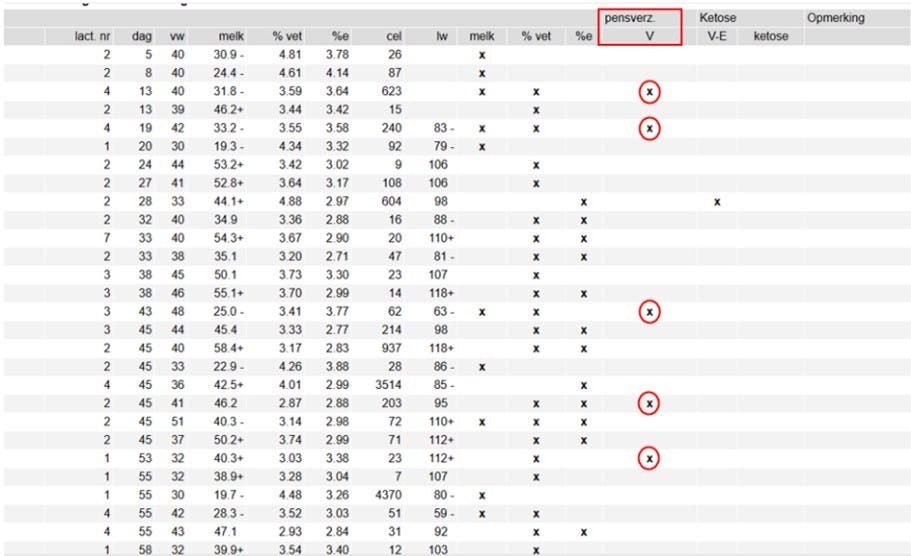Click the milk value '22.9 -'

pos(228,367)
